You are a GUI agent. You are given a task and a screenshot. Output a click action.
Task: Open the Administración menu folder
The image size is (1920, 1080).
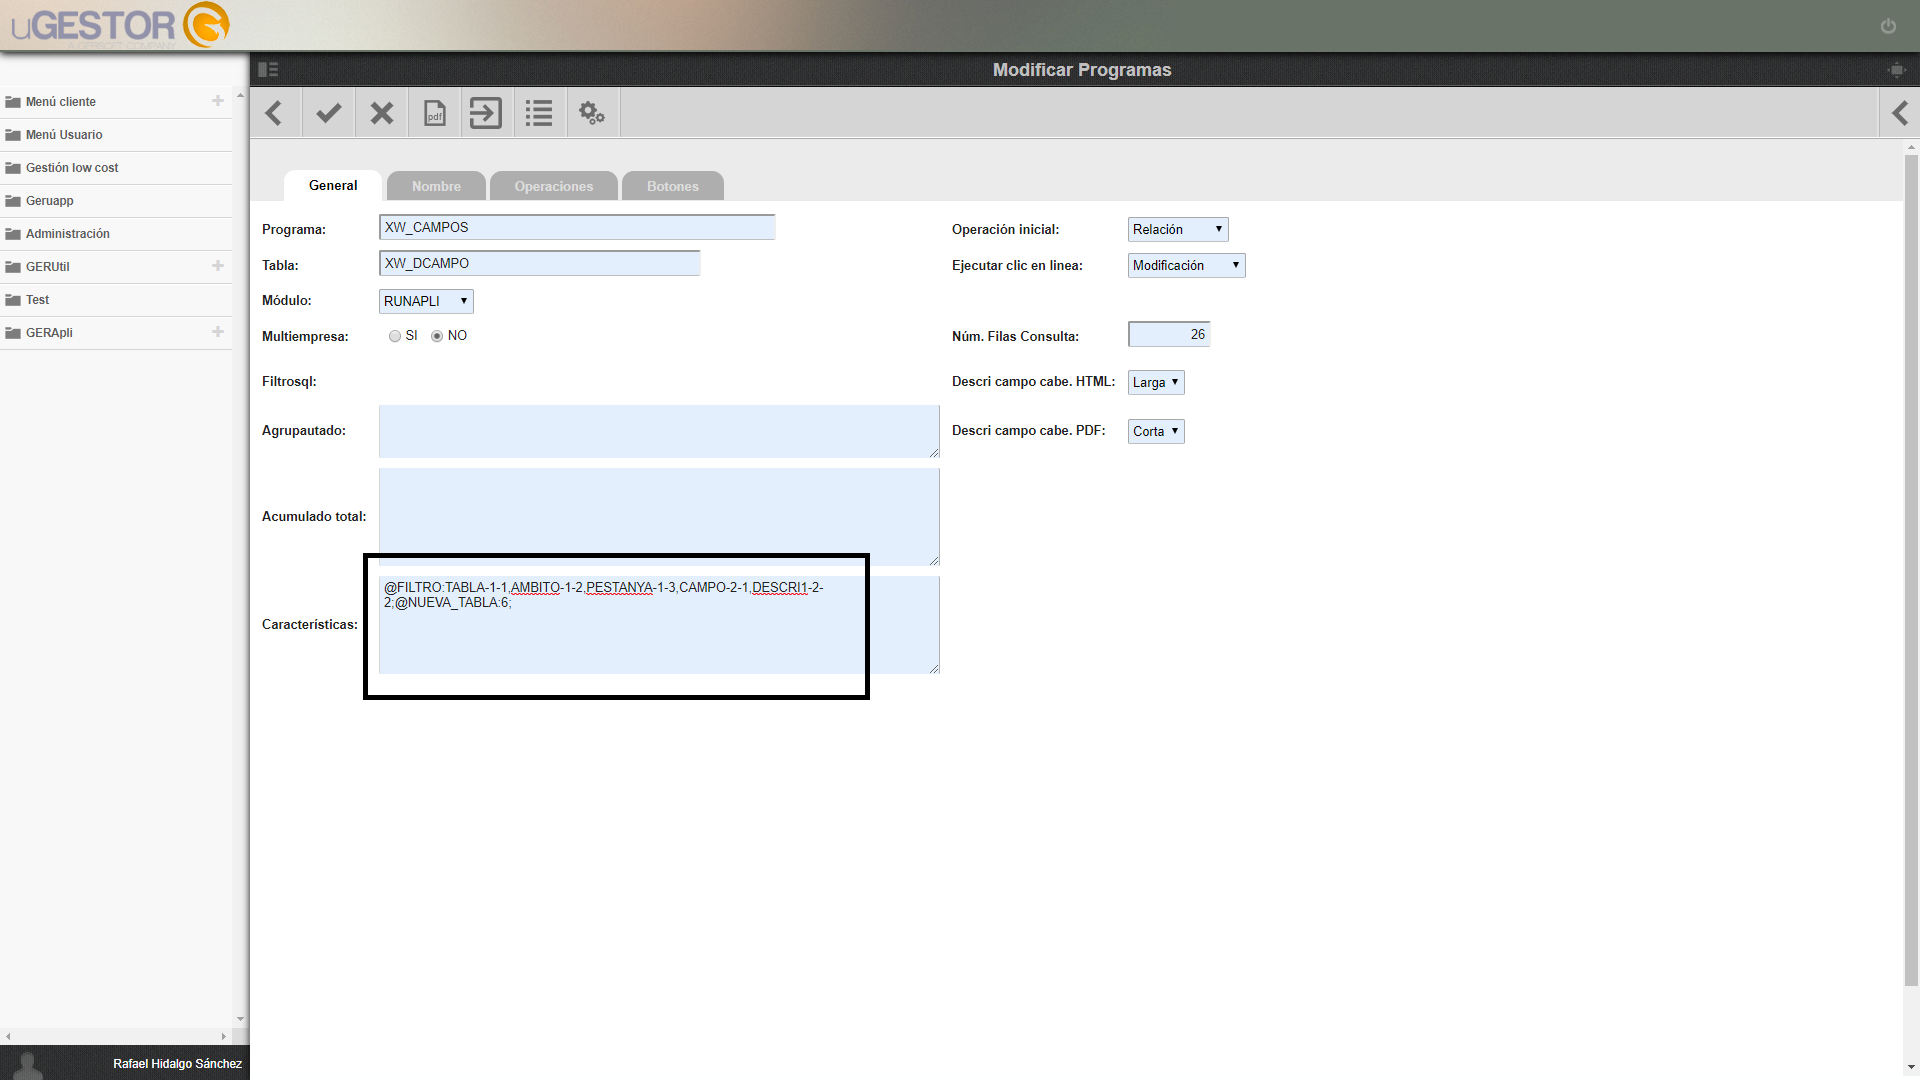(116, 234)
